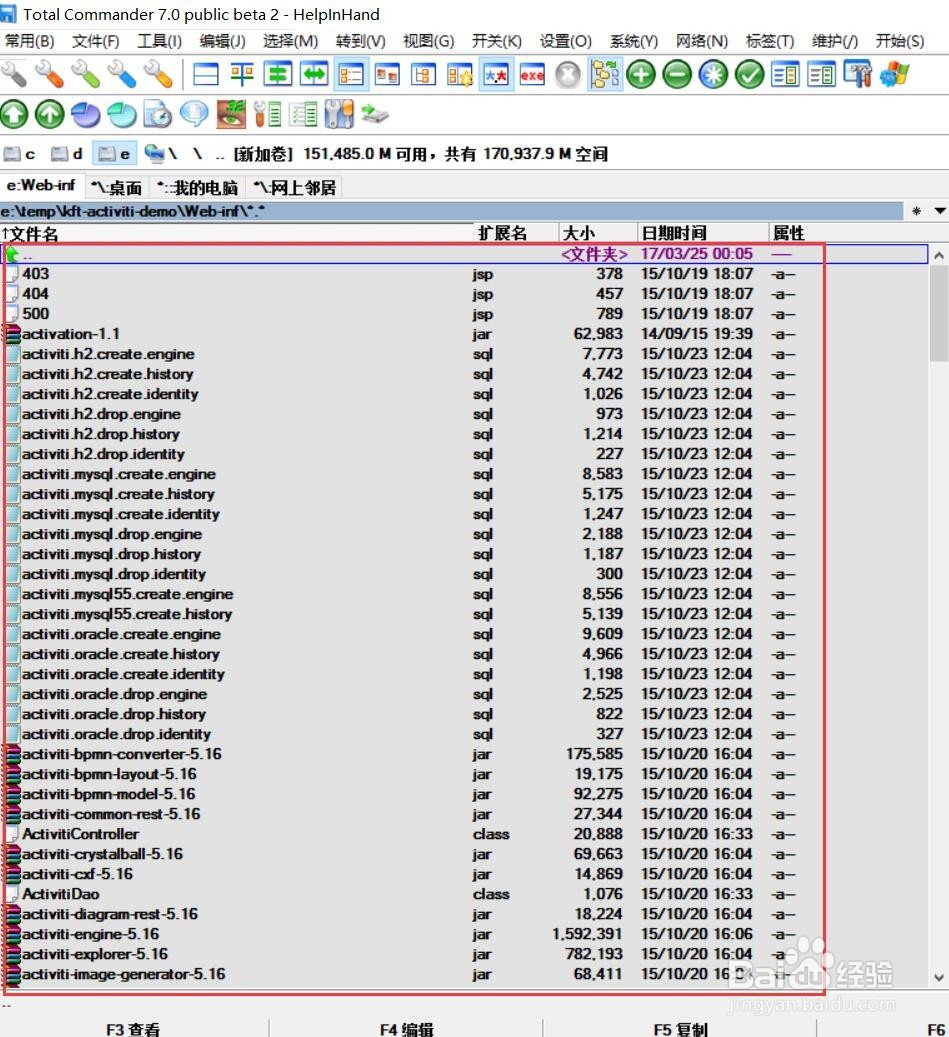Click the hammer and tools icon

(858, 74)
